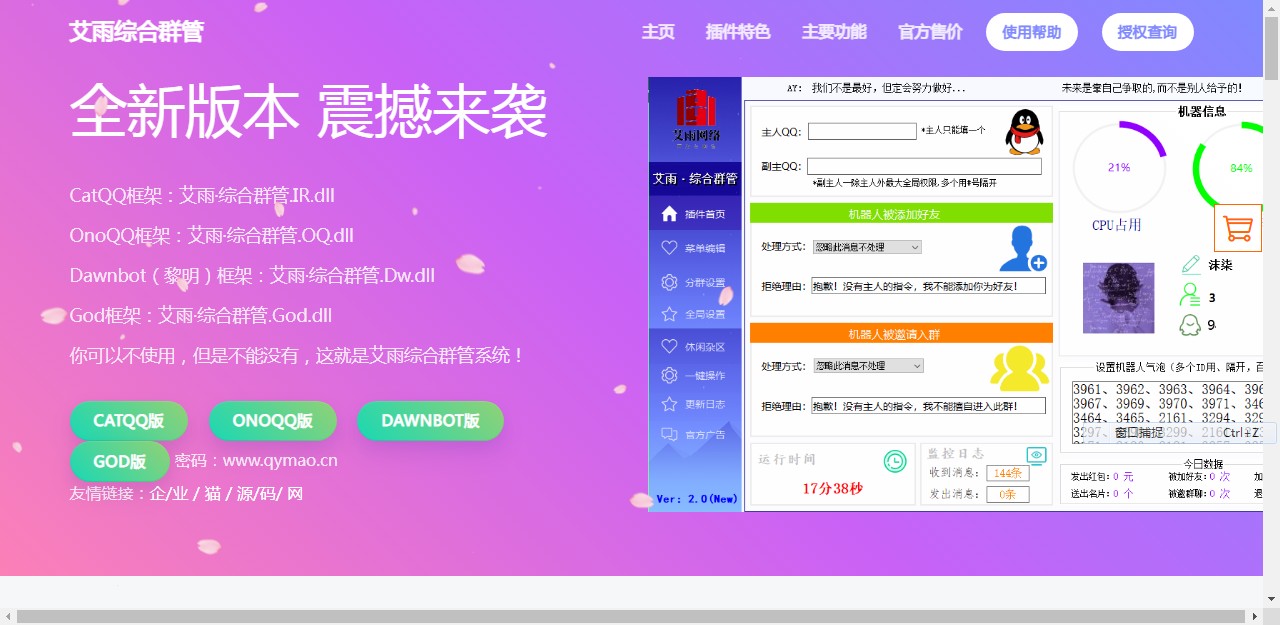
Task: Click the 密码：www.qymao.cn text
Action: 256,461
